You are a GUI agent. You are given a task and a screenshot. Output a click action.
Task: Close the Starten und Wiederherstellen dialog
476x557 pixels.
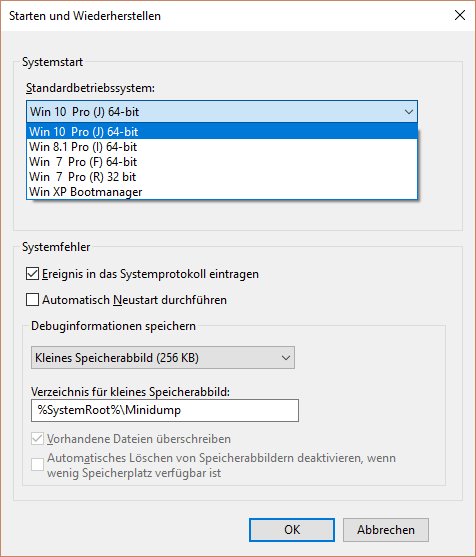(x=460, y=15)
